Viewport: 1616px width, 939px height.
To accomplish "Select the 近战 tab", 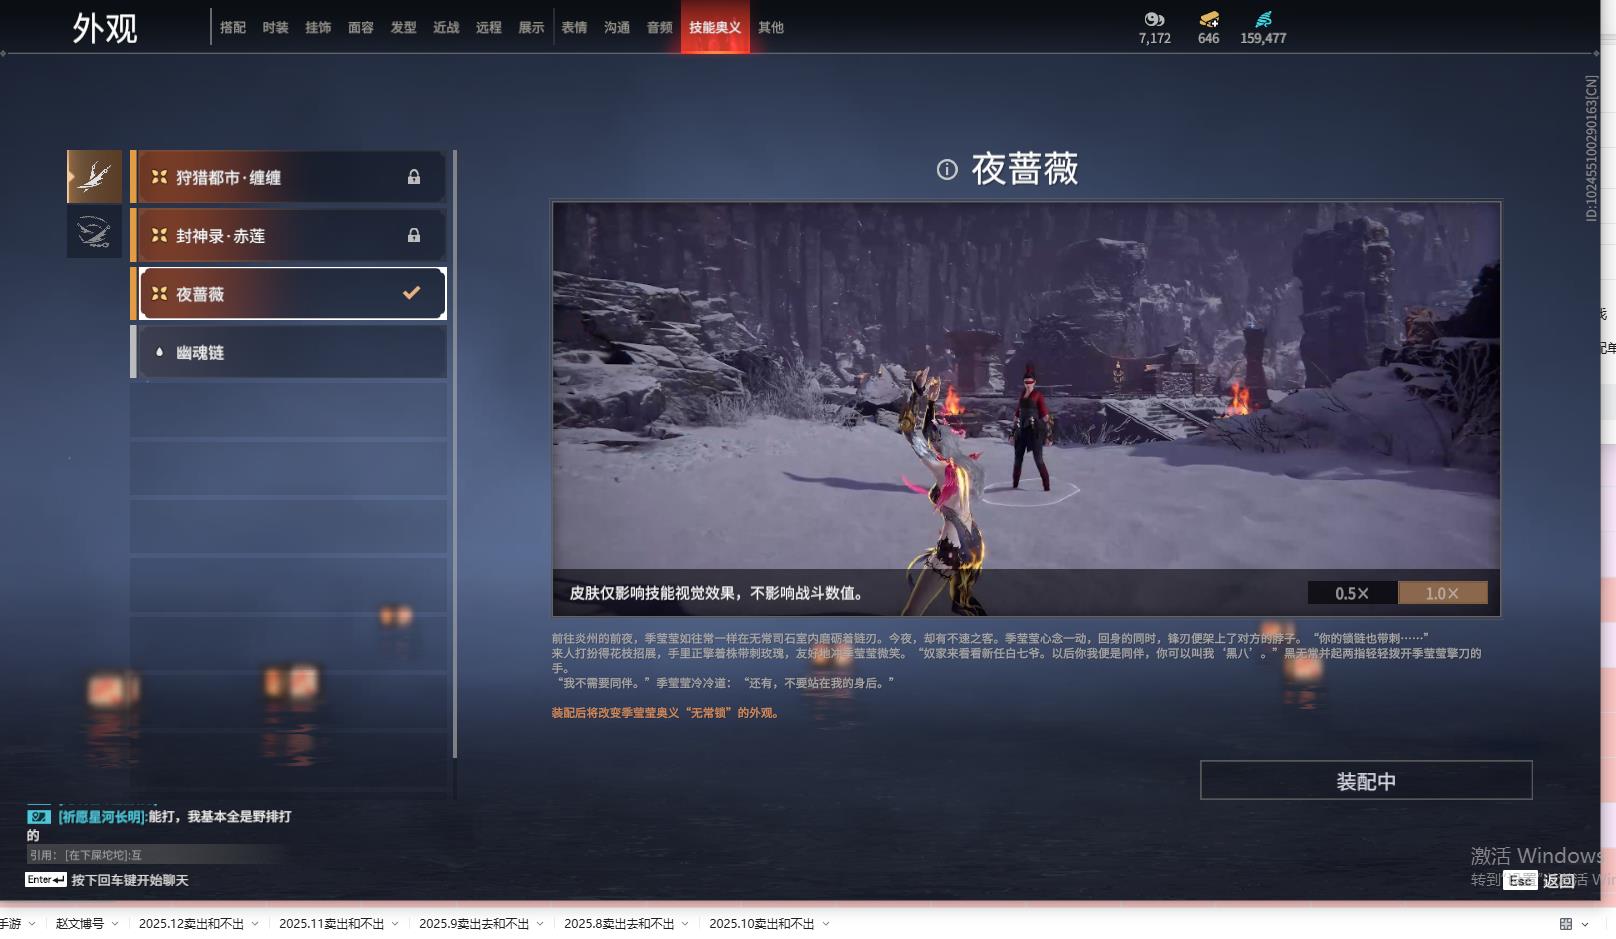I will [x=446, y=28].
